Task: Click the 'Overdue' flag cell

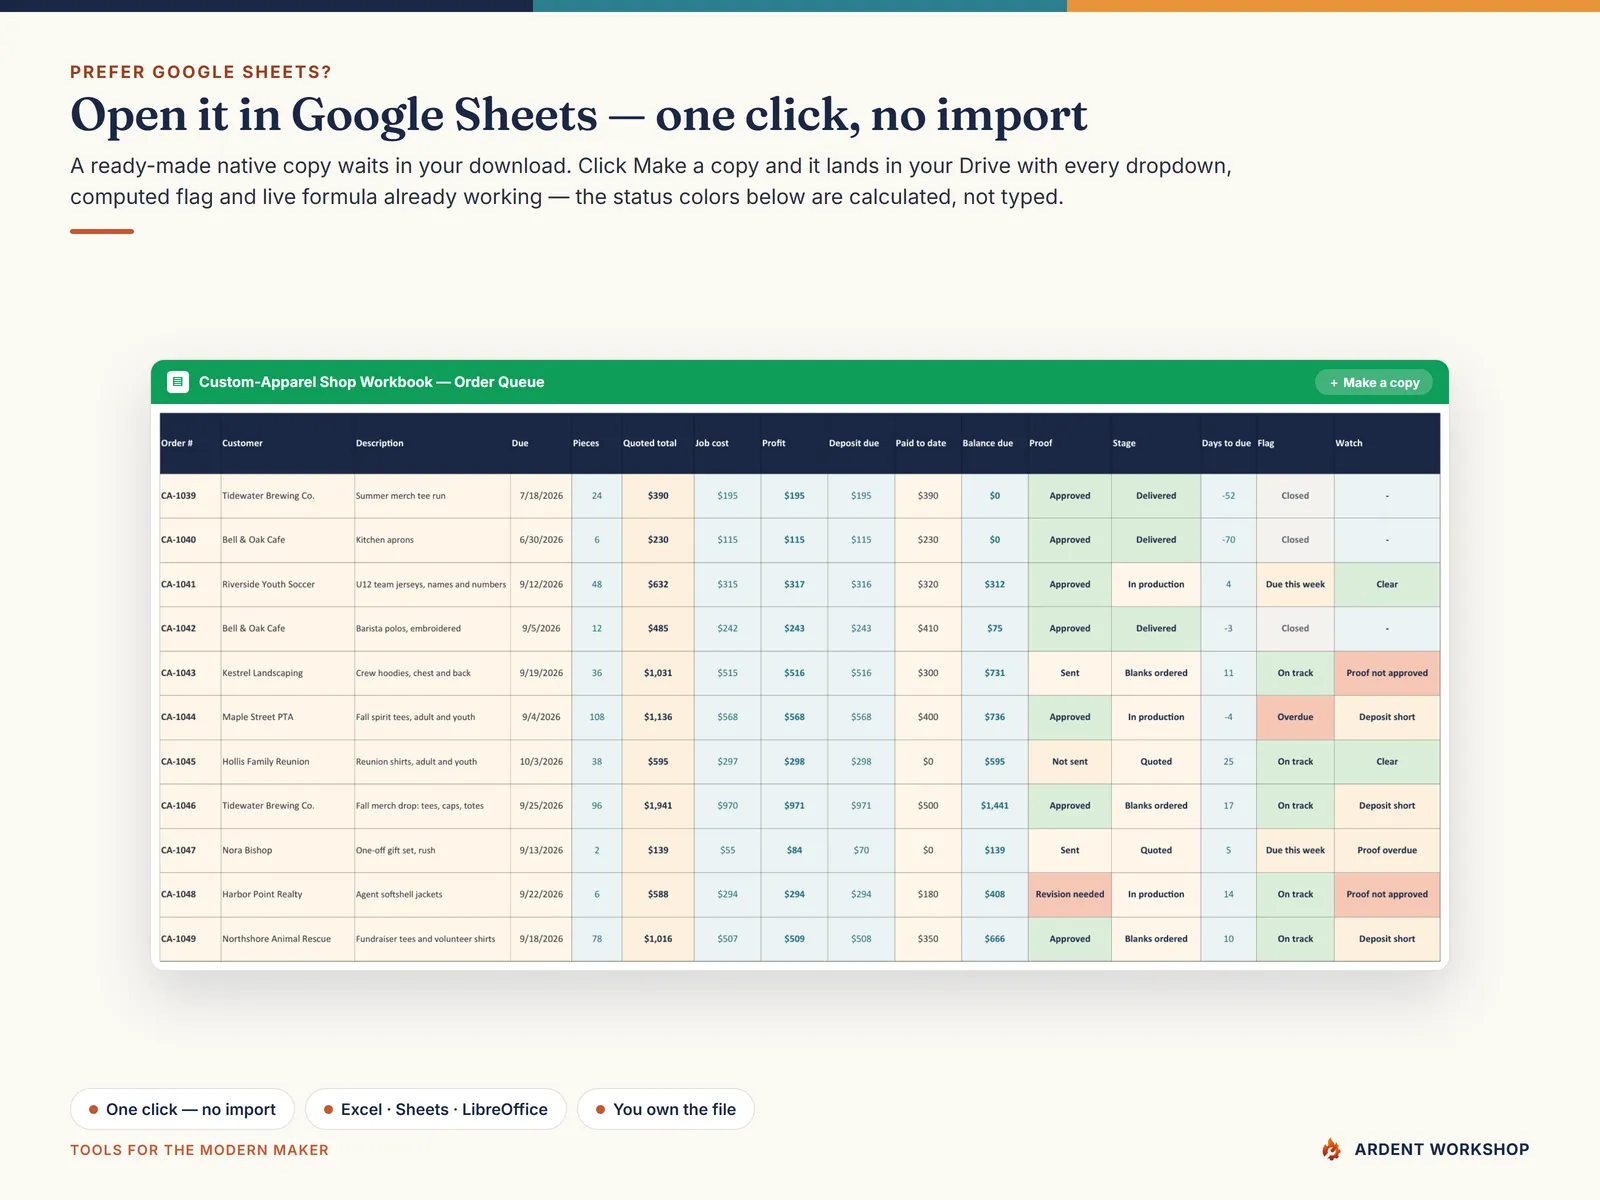Action: (1295, 717)
